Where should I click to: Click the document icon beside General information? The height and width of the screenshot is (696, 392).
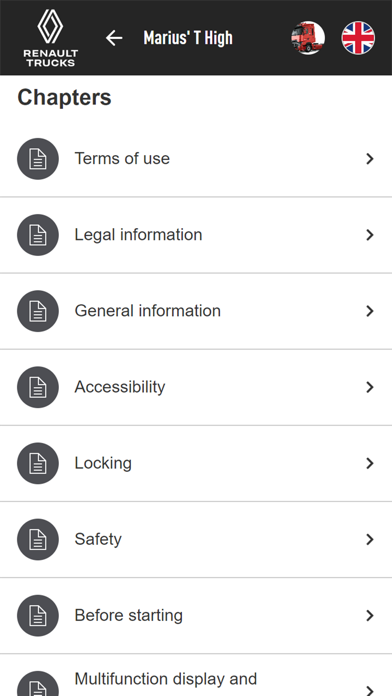[x=38, y=311]
